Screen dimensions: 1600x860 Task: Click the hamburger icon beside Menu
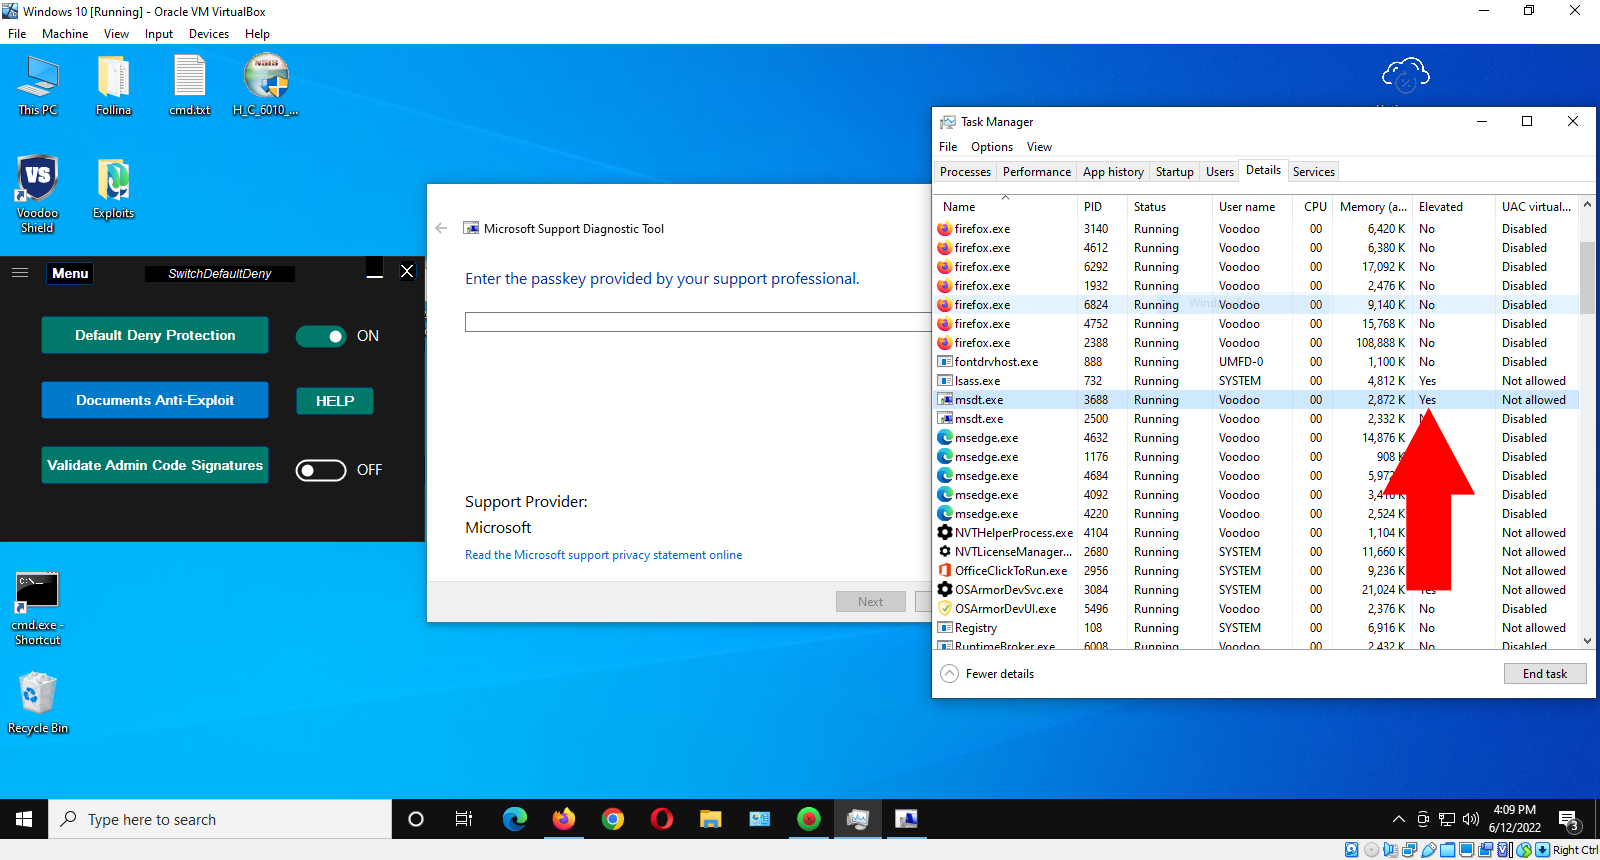point(20,273)
